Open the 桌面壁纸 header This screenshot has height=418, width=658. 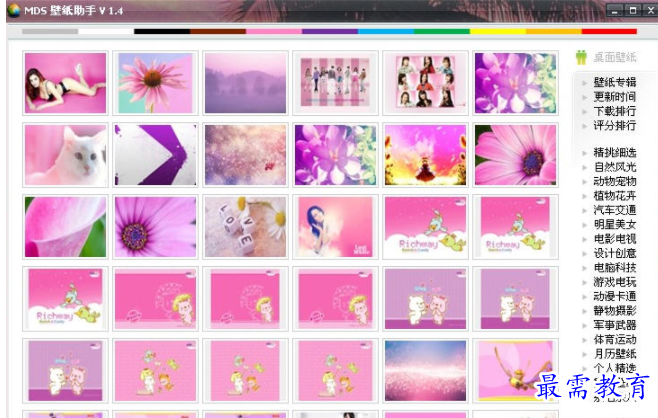tap(617, 58)
